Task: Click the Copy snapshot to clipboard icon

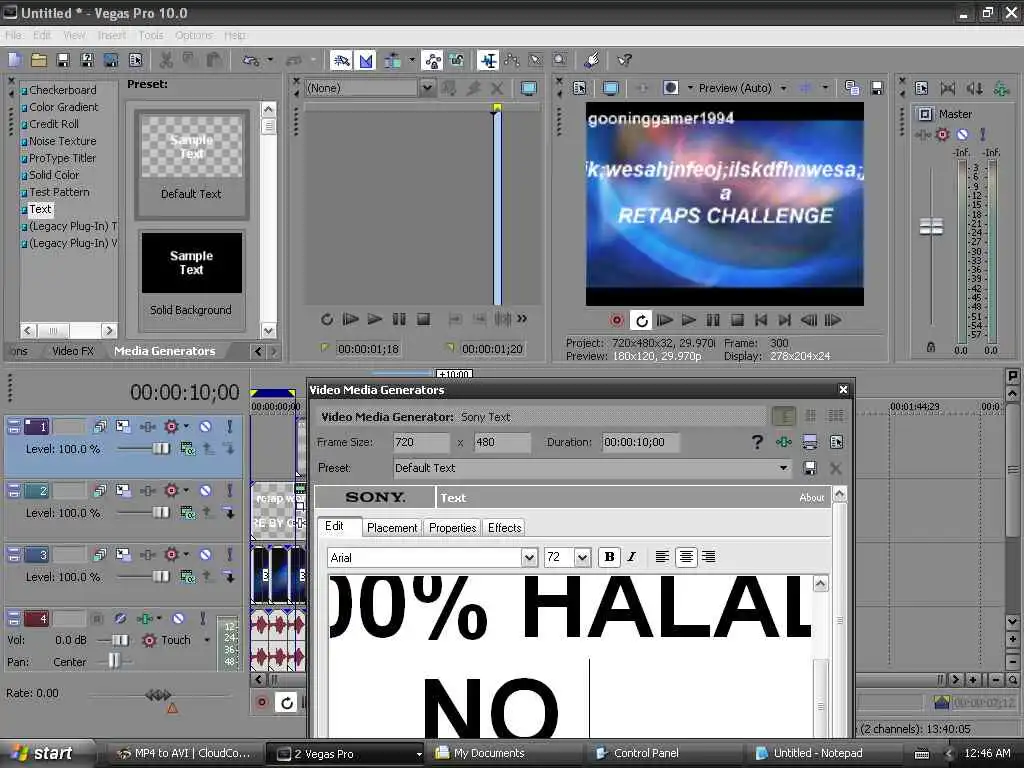Action: [852, 88]
